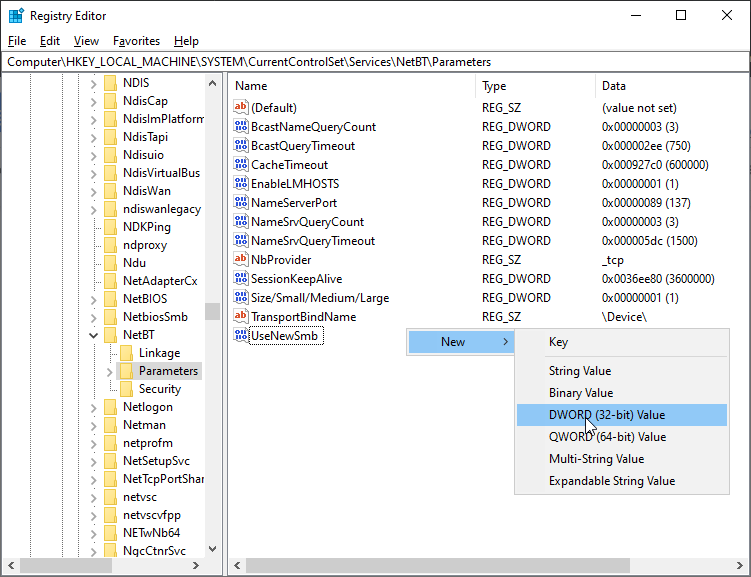Click the BcastQueryTimeout DWORD icon
751x577 pixels.
(241, 146)
